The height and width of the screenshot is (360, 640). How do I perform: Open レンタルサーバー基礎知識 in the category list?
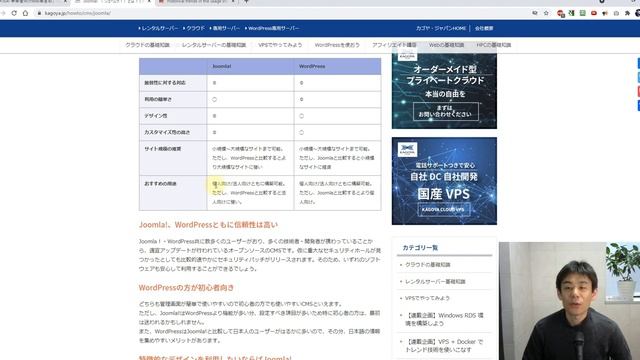pyautogui.click(x=435, y=282)
